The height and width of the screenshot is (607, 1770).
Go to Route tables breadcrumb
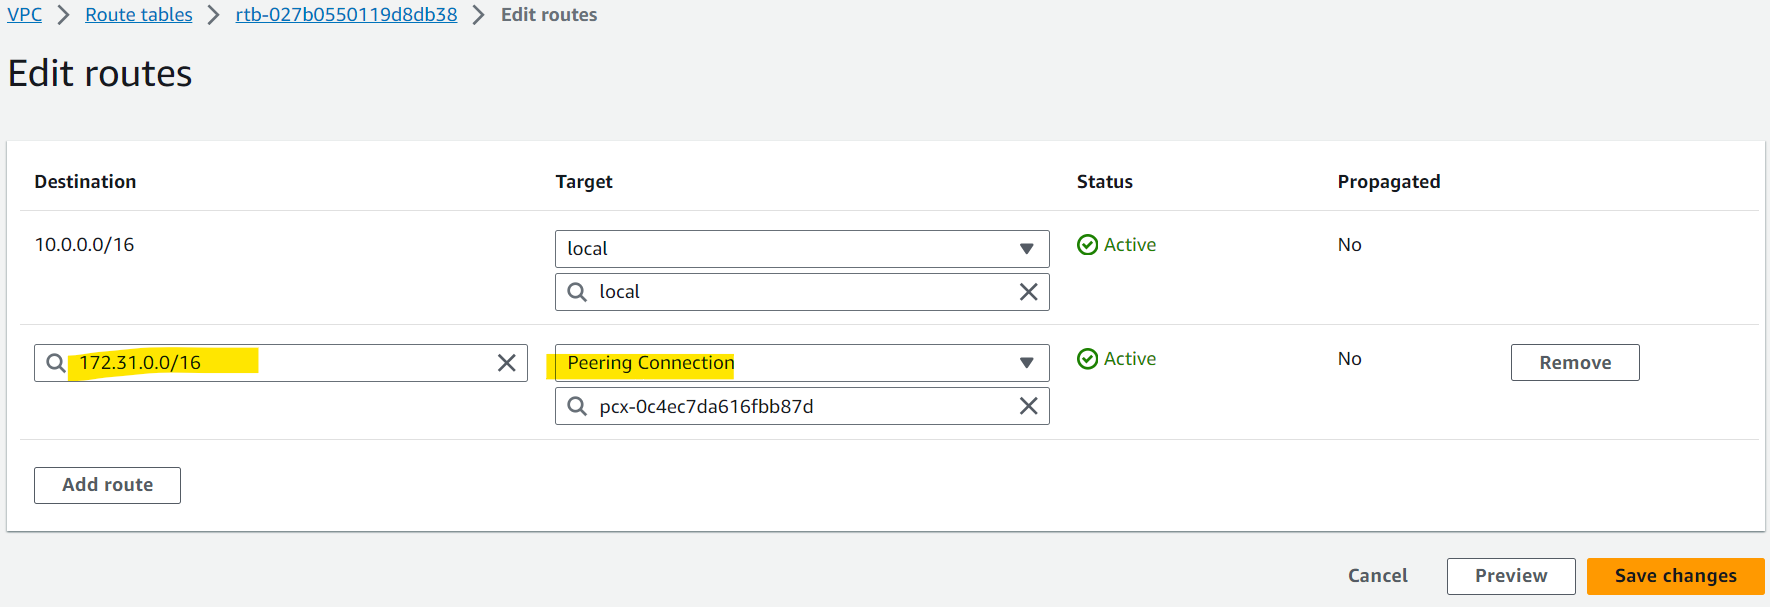(x=139, y=15)
